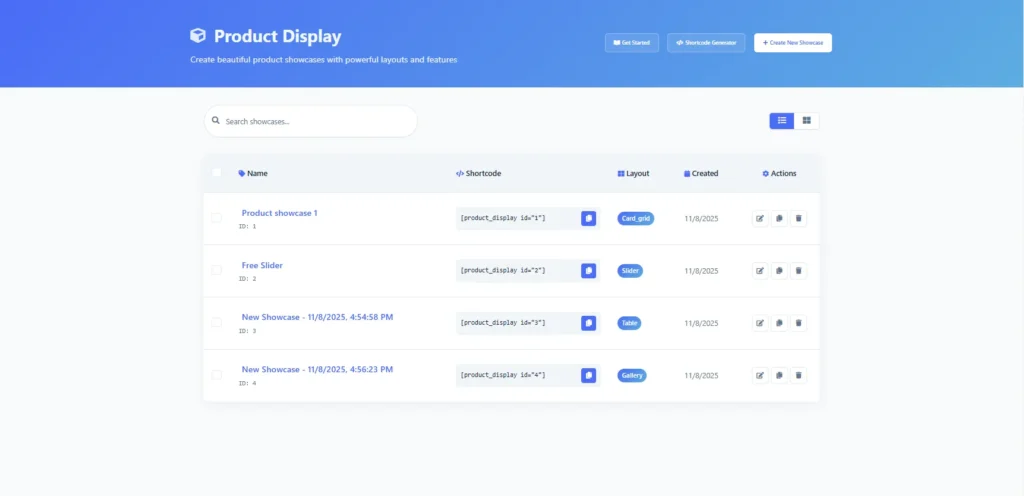Select shortcode text [product_display id="2"]
The image size is (1024, 496).
click(x=503, y=270)
